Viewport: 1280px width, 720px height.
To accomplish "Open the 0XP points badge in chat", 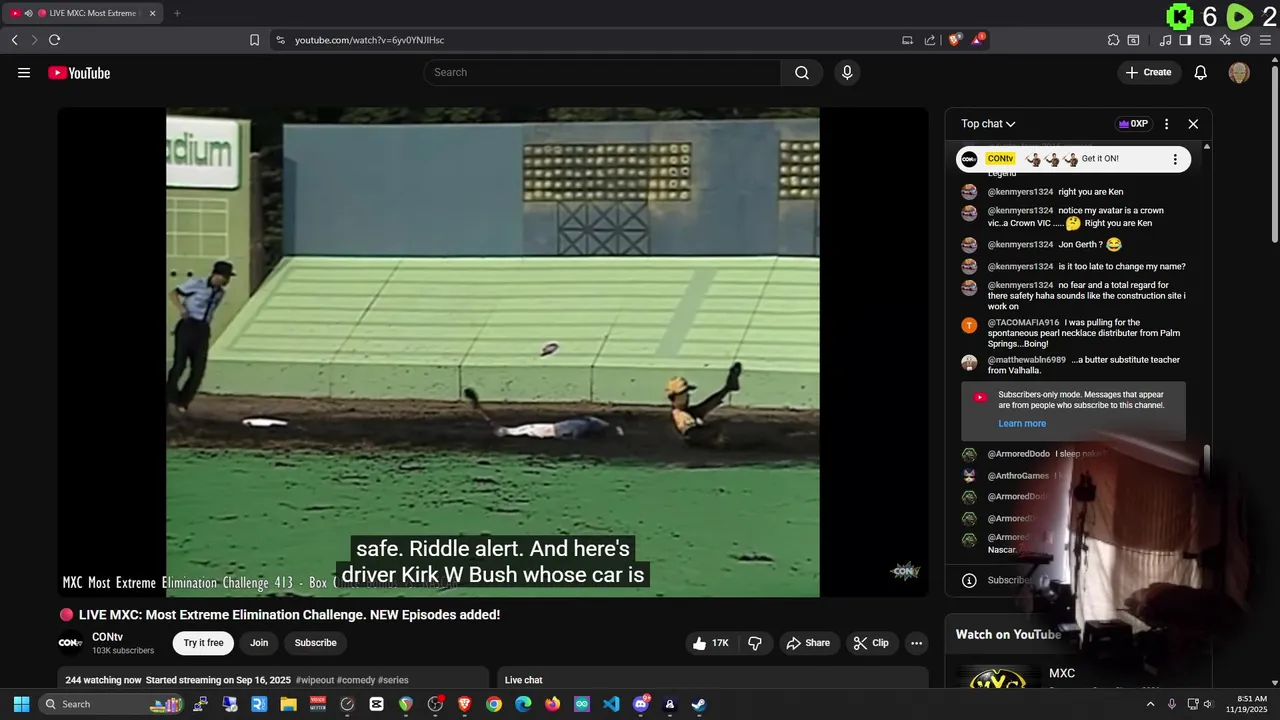I will [x=1133, y=124].
